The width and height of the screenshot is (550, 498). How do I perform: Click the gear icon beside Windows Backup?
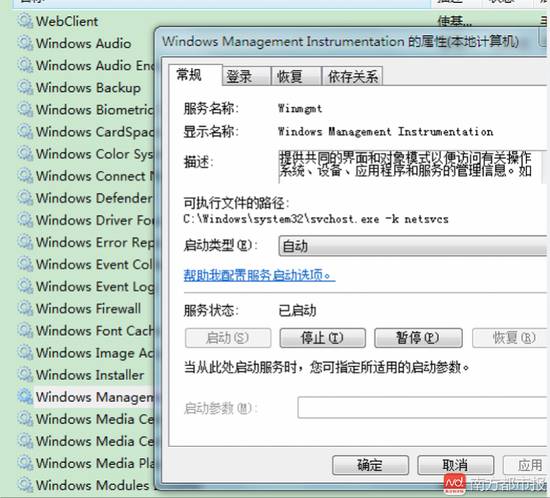(25, 87)
